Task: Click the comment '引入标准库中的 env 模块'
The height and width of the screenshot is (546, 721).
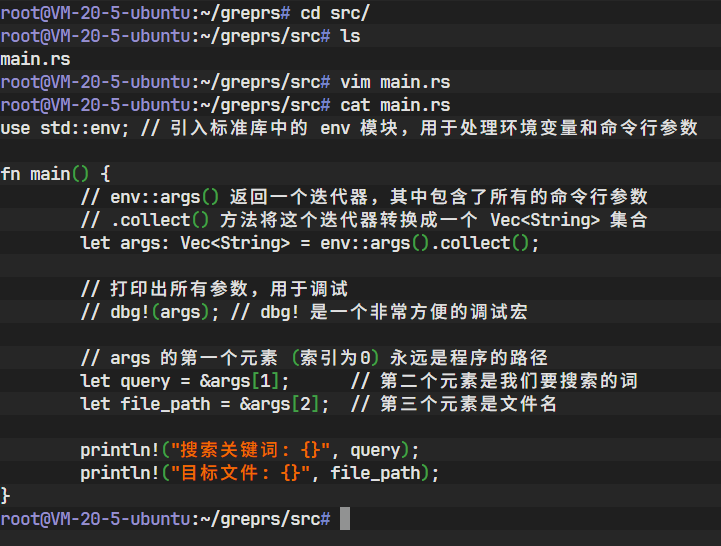Action: pyautogui.click(x=283, y=128)
